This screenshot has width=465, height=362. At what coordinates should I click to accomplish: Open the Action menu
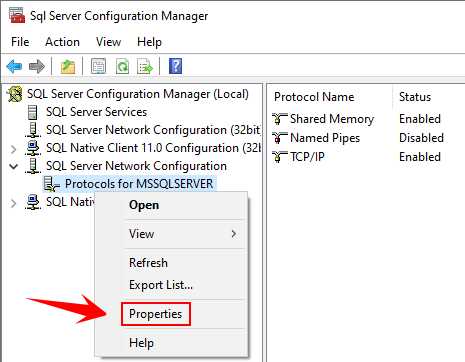(x=62, y=42)
